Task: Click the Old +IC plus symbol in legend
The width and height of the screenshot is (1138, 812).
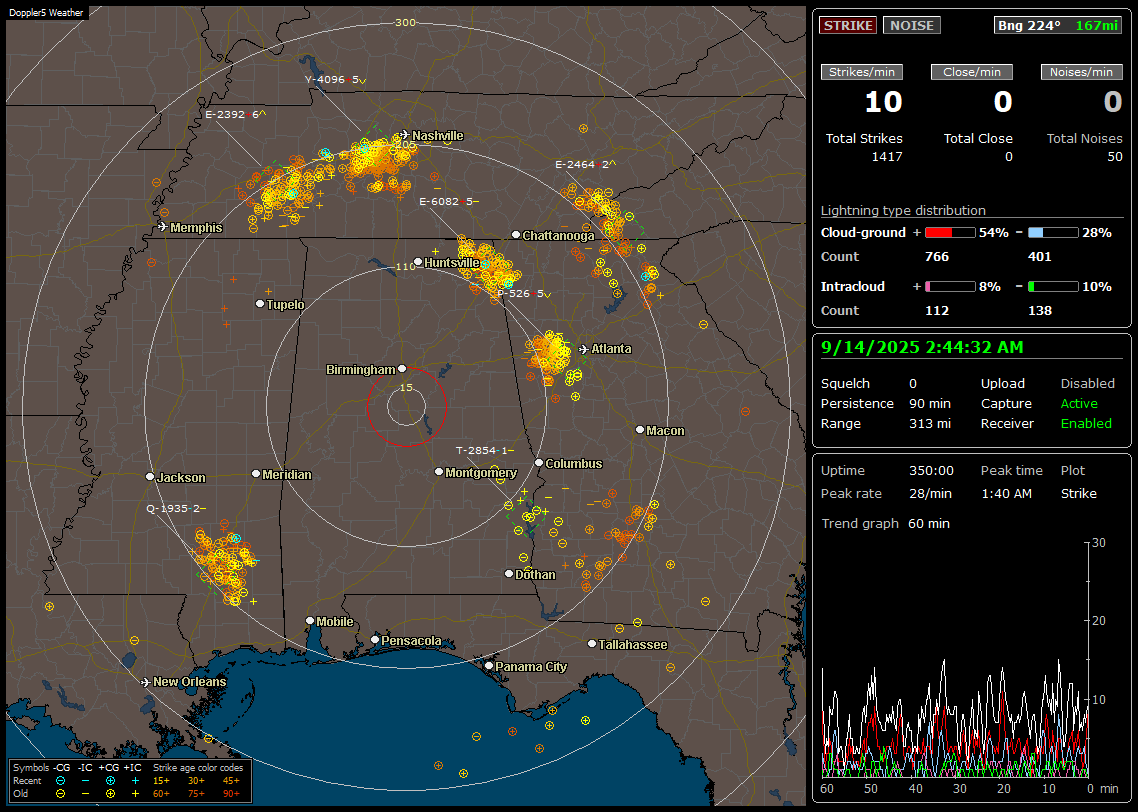Action: click(x=135, y=794)
